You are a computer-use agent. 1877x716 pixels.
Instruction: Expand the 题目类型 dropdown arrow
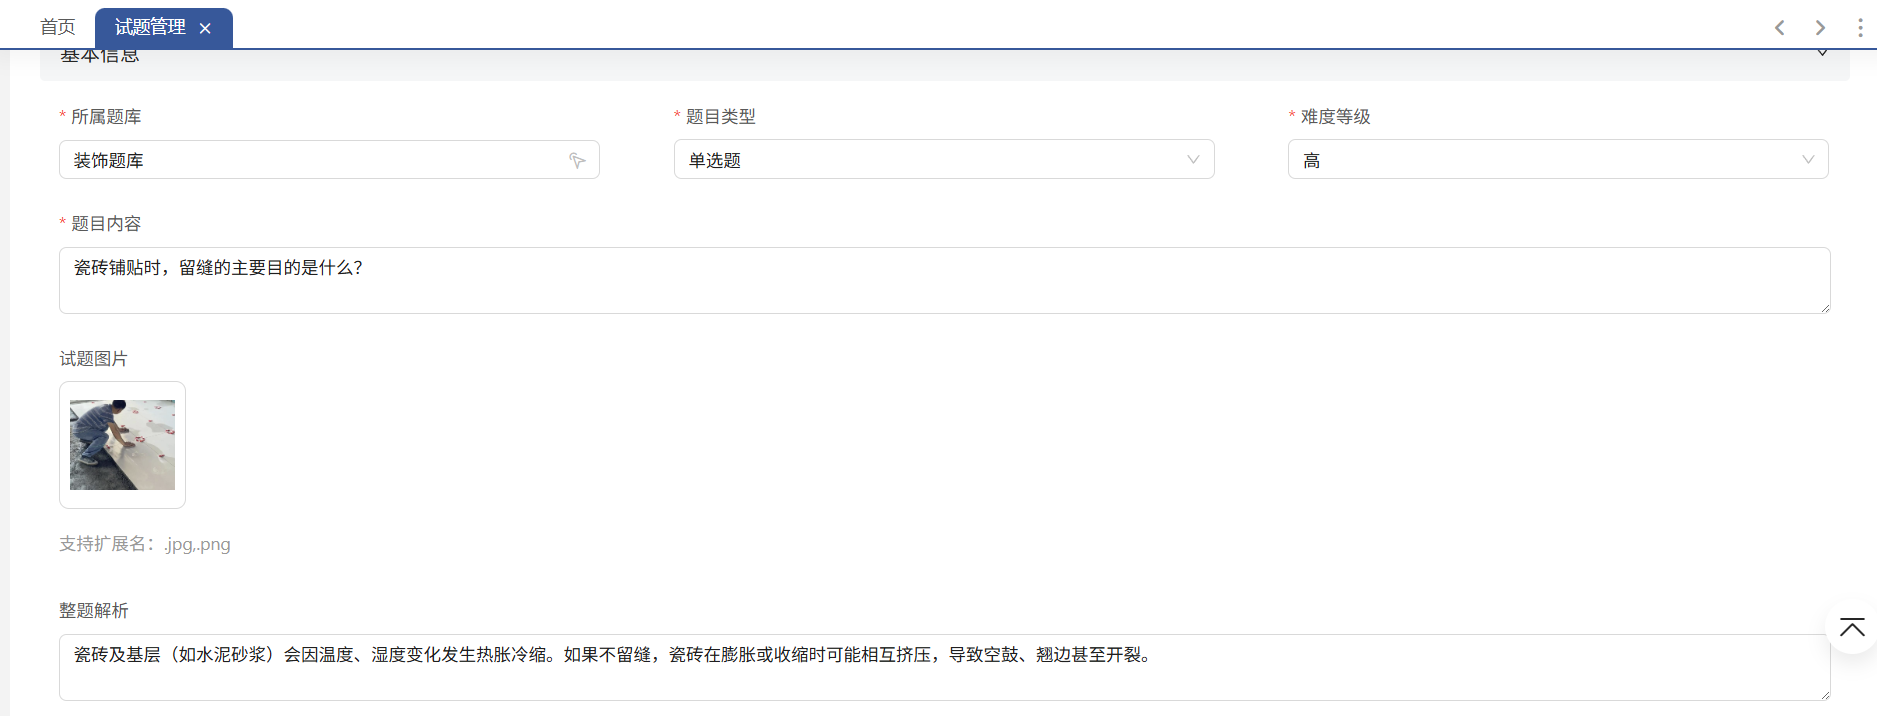[x=1192, y=160]
